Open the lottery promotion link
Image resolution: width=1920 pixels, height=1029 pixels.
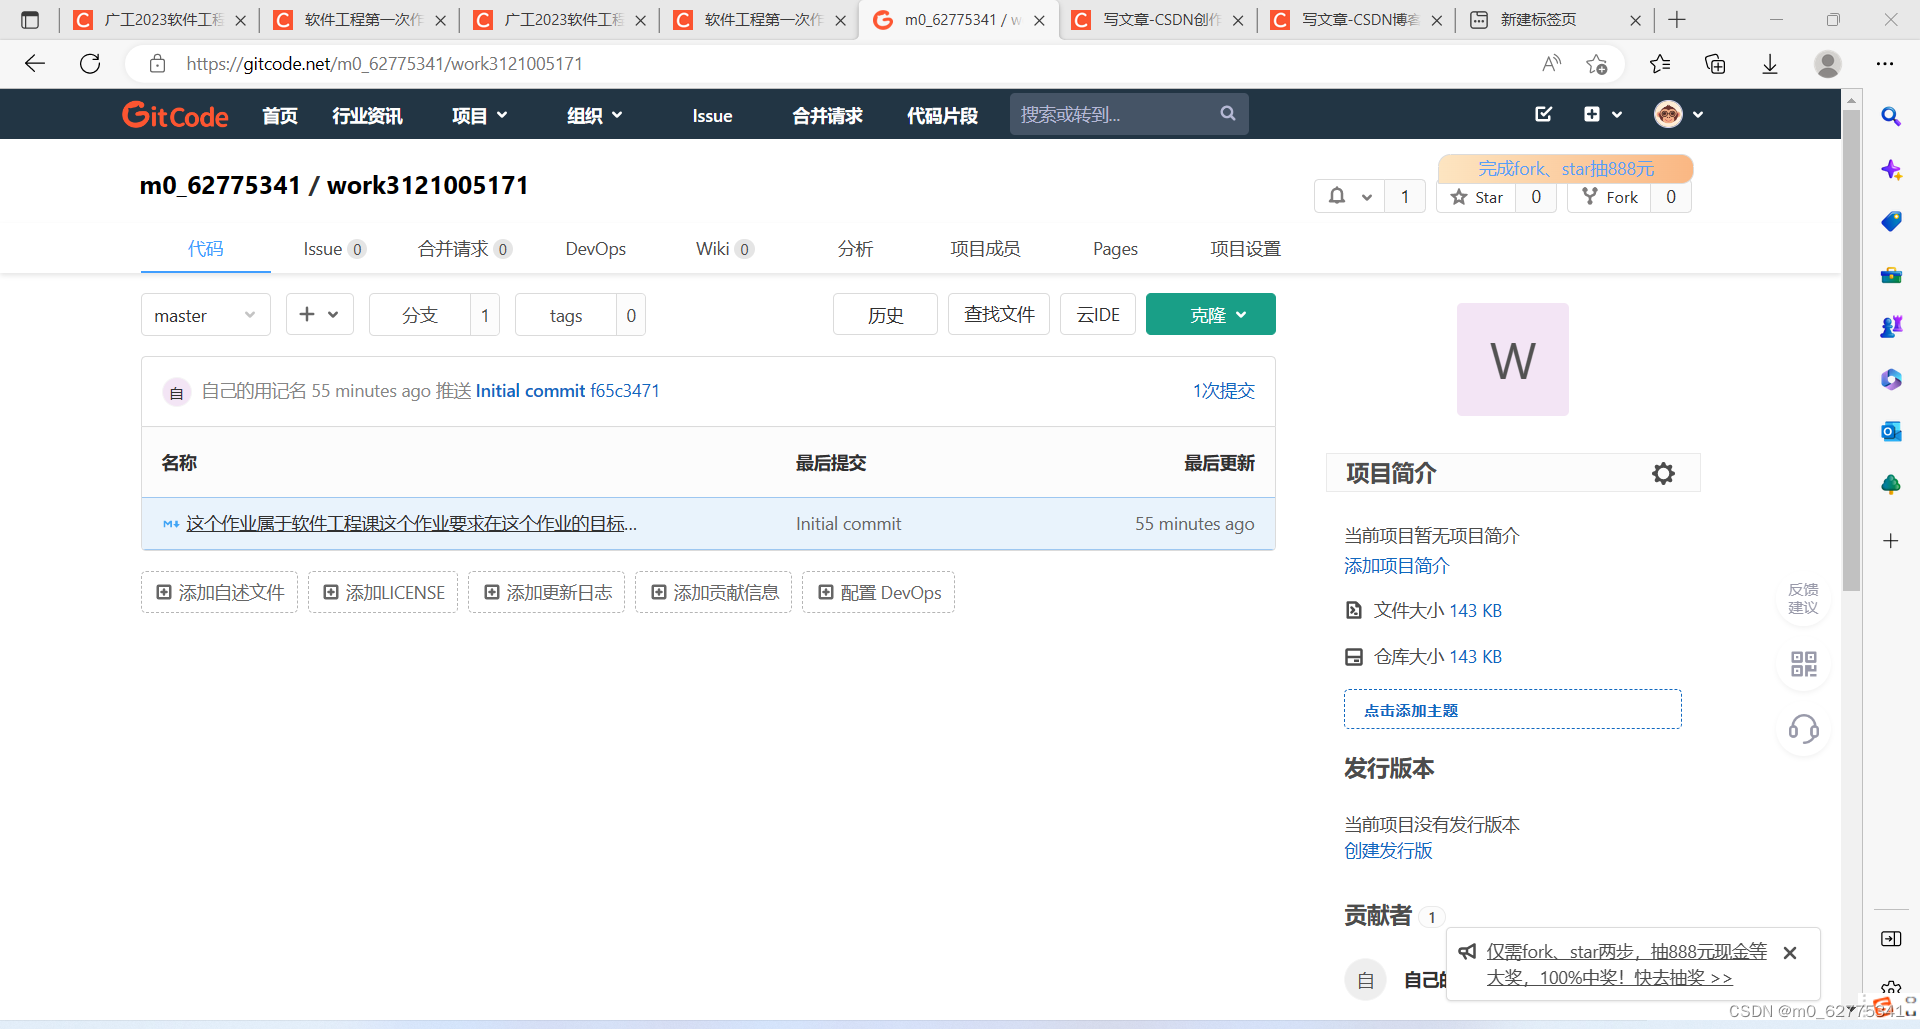[x=1626, y=964]
